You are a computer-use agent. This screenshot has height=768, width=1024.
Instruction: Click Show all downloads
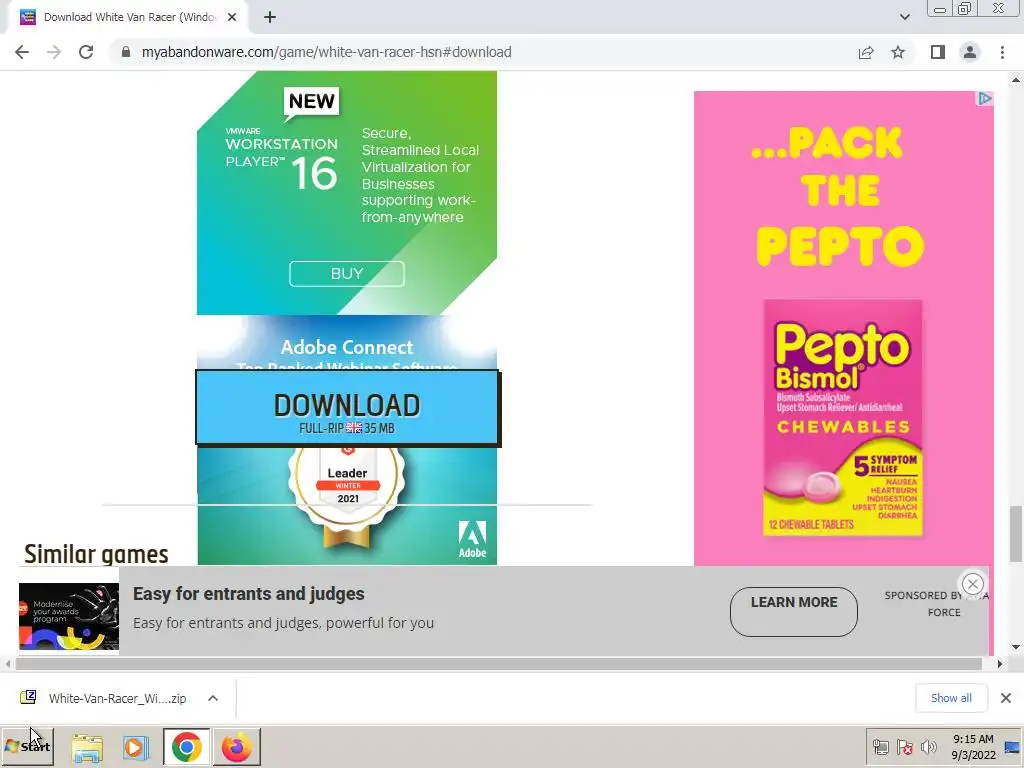tap(951, 698)
